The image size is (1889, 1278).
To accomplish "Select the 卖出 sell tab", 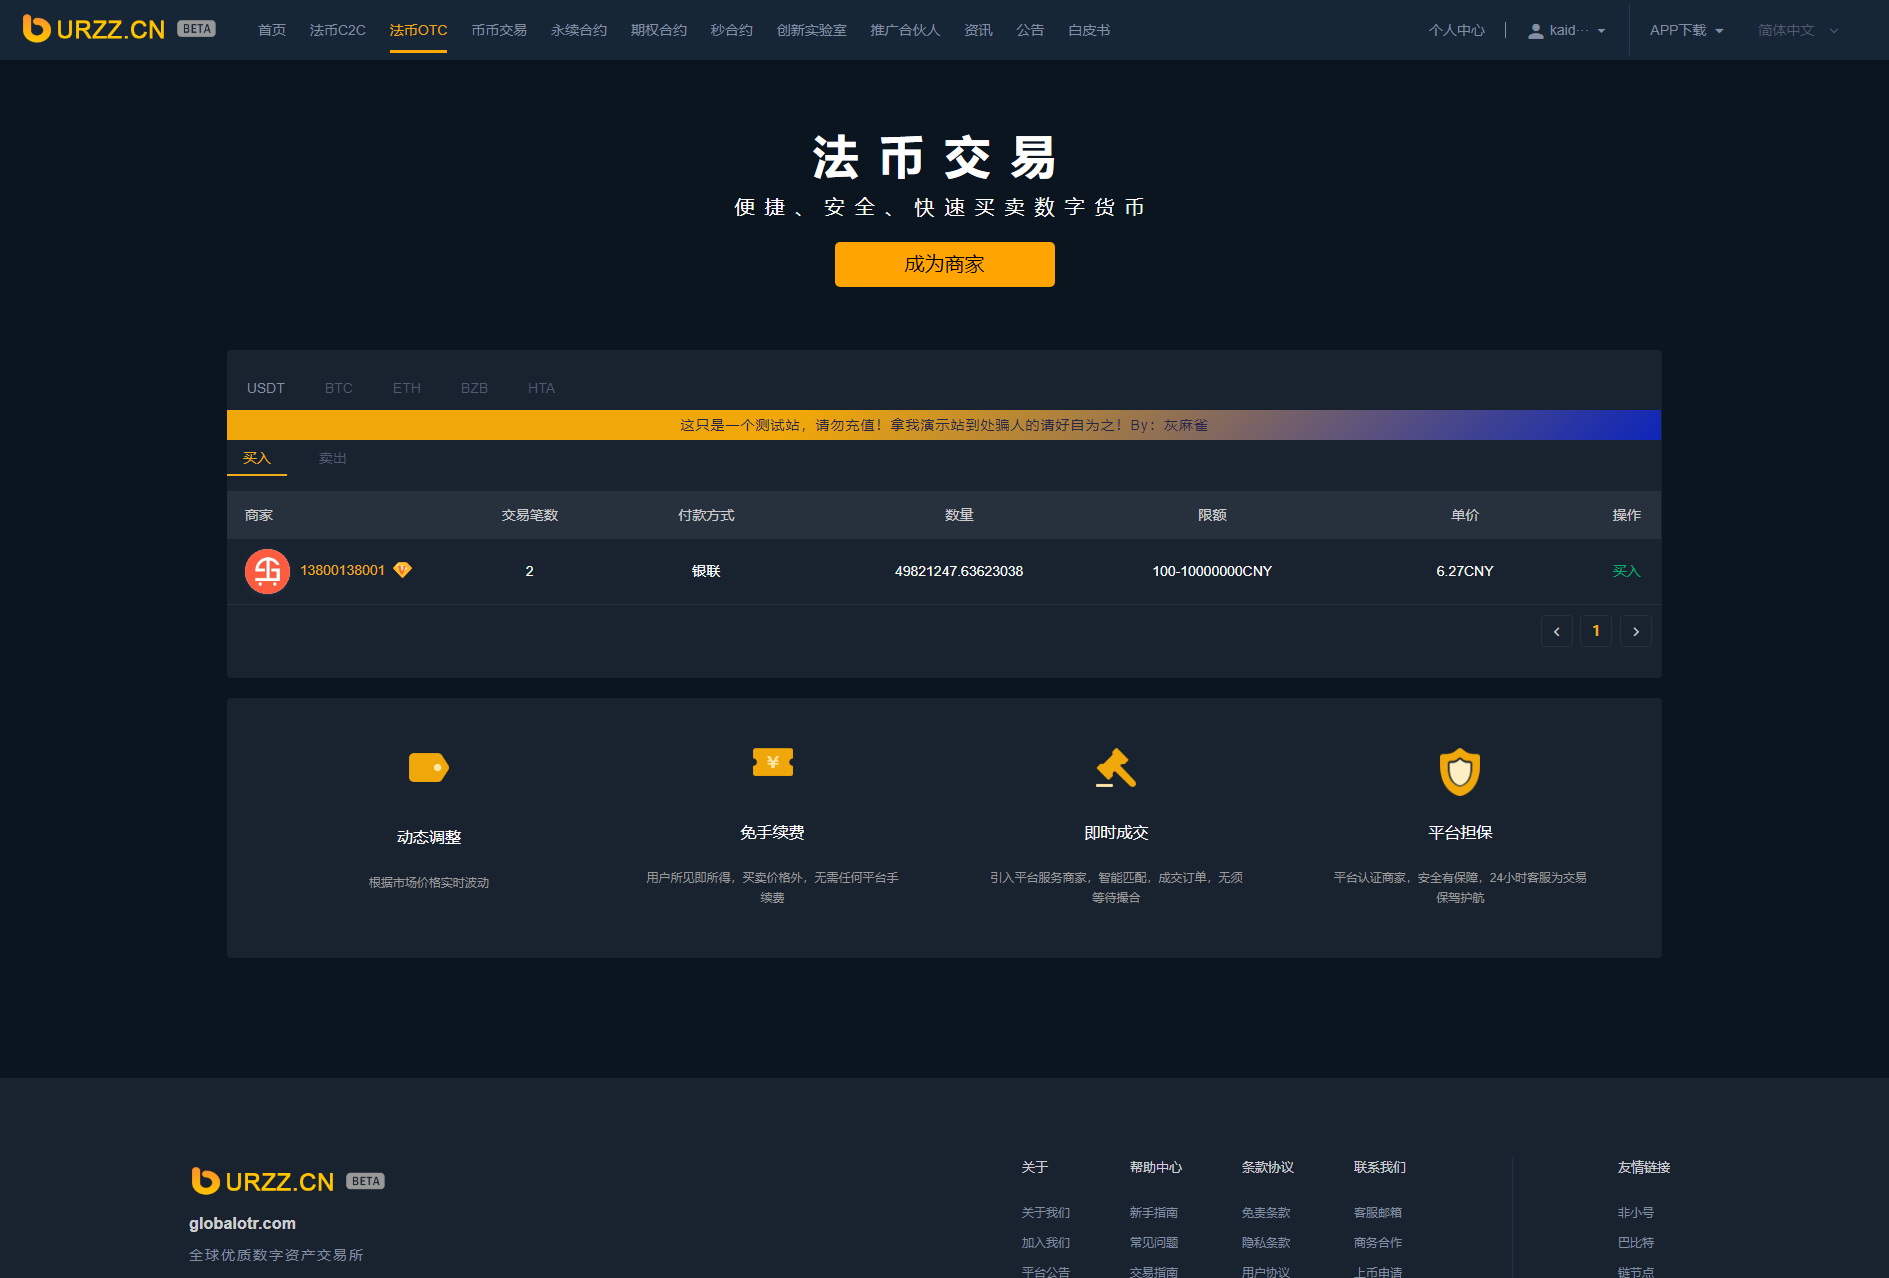I will pyautogui.click(x=332, y=458).
